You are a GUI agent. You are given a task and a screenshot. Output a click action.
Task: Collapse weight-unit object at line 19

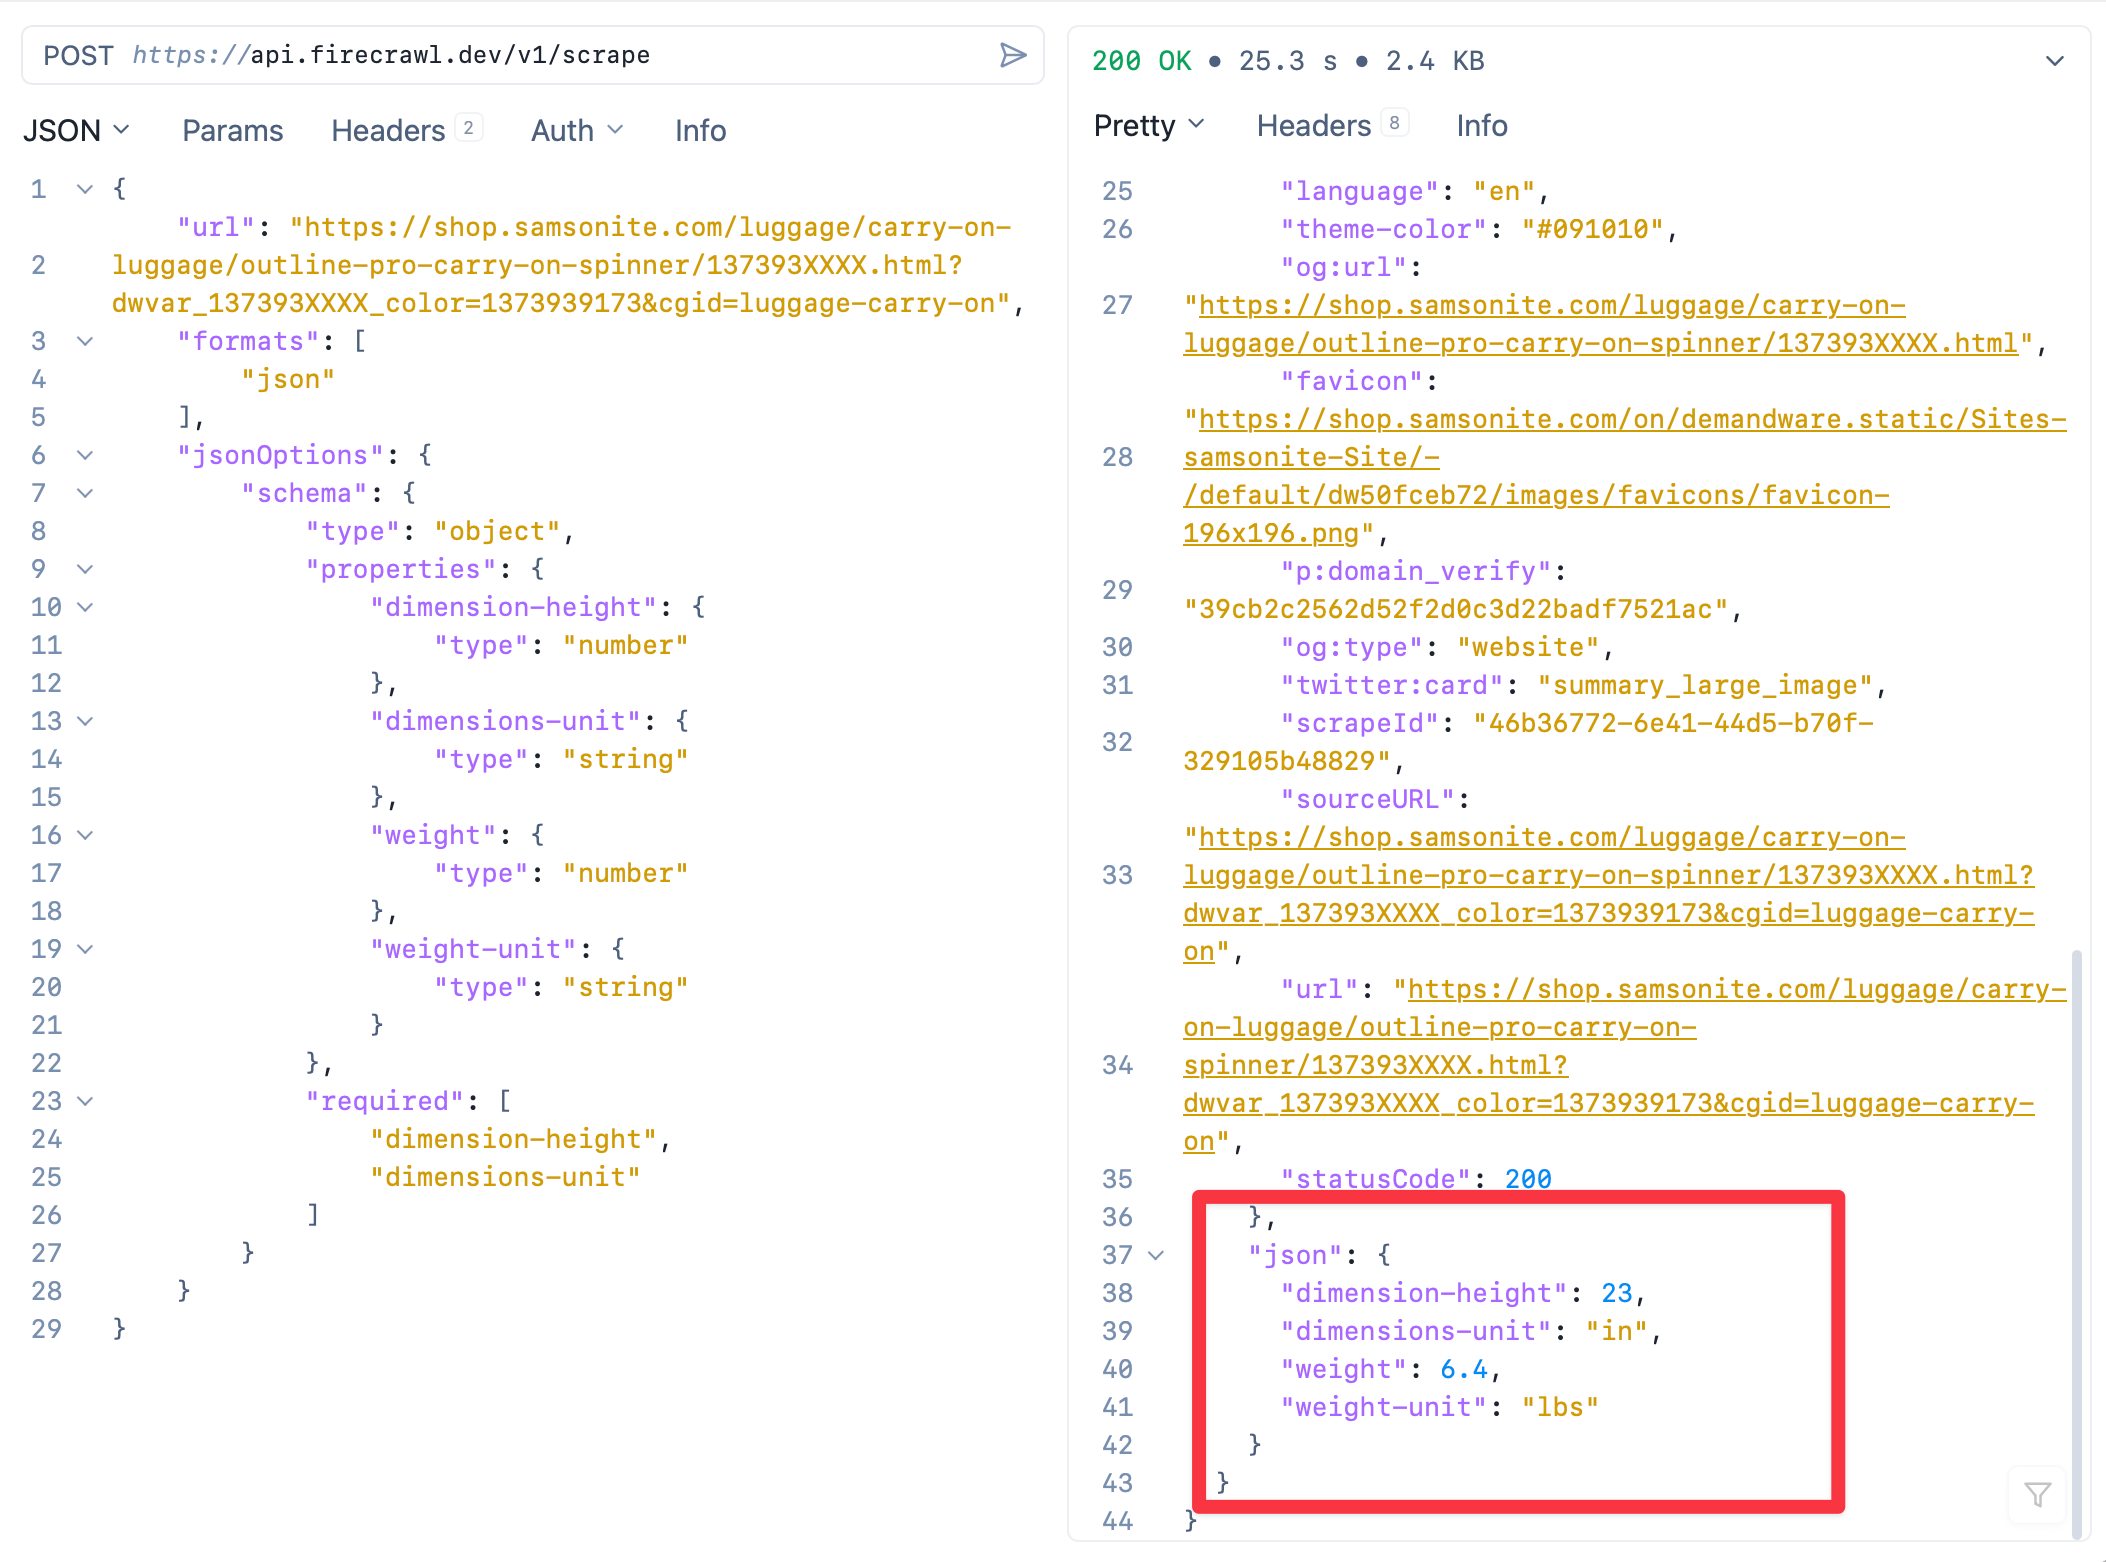(x=85, y=949)
